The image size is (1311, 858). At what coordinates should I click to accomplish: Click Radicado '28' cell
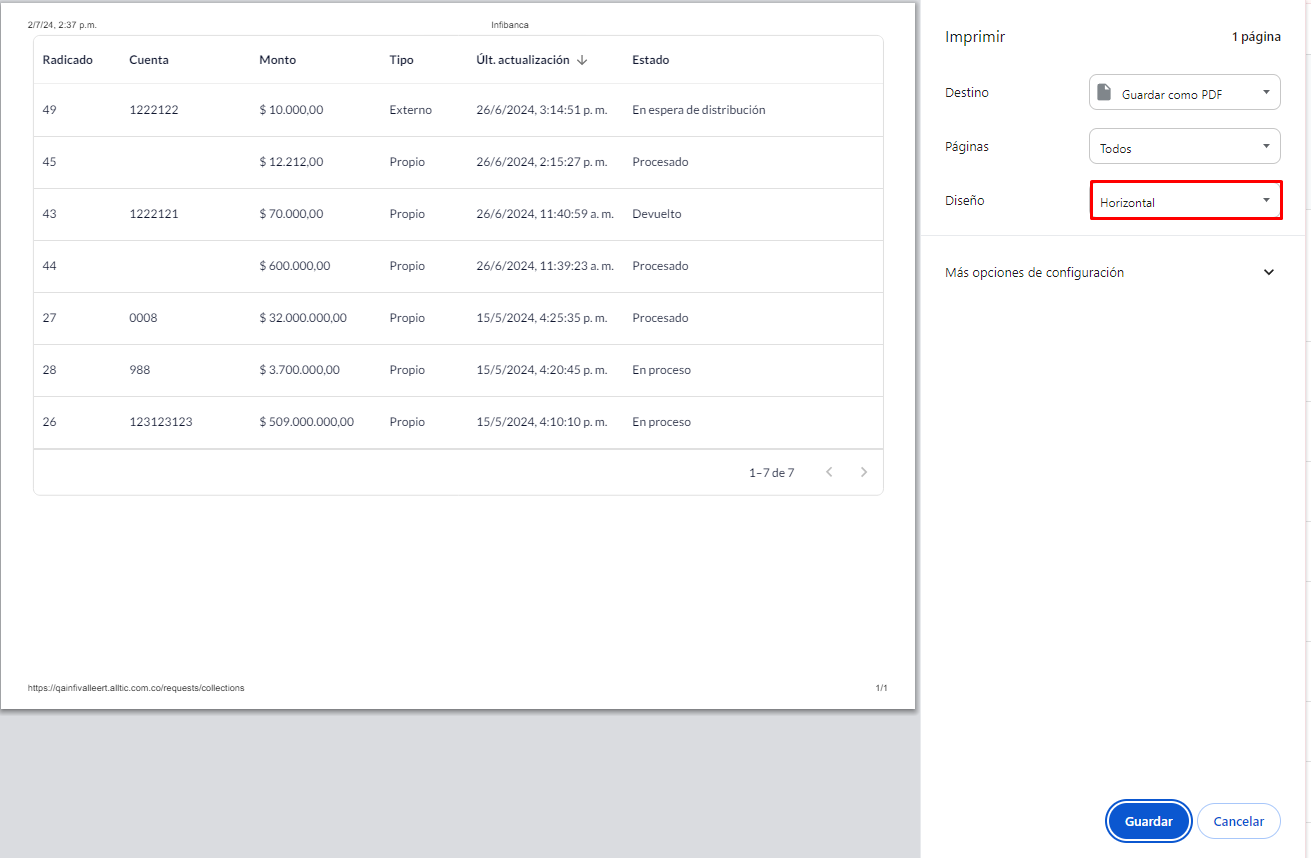(x=49, y=370)
